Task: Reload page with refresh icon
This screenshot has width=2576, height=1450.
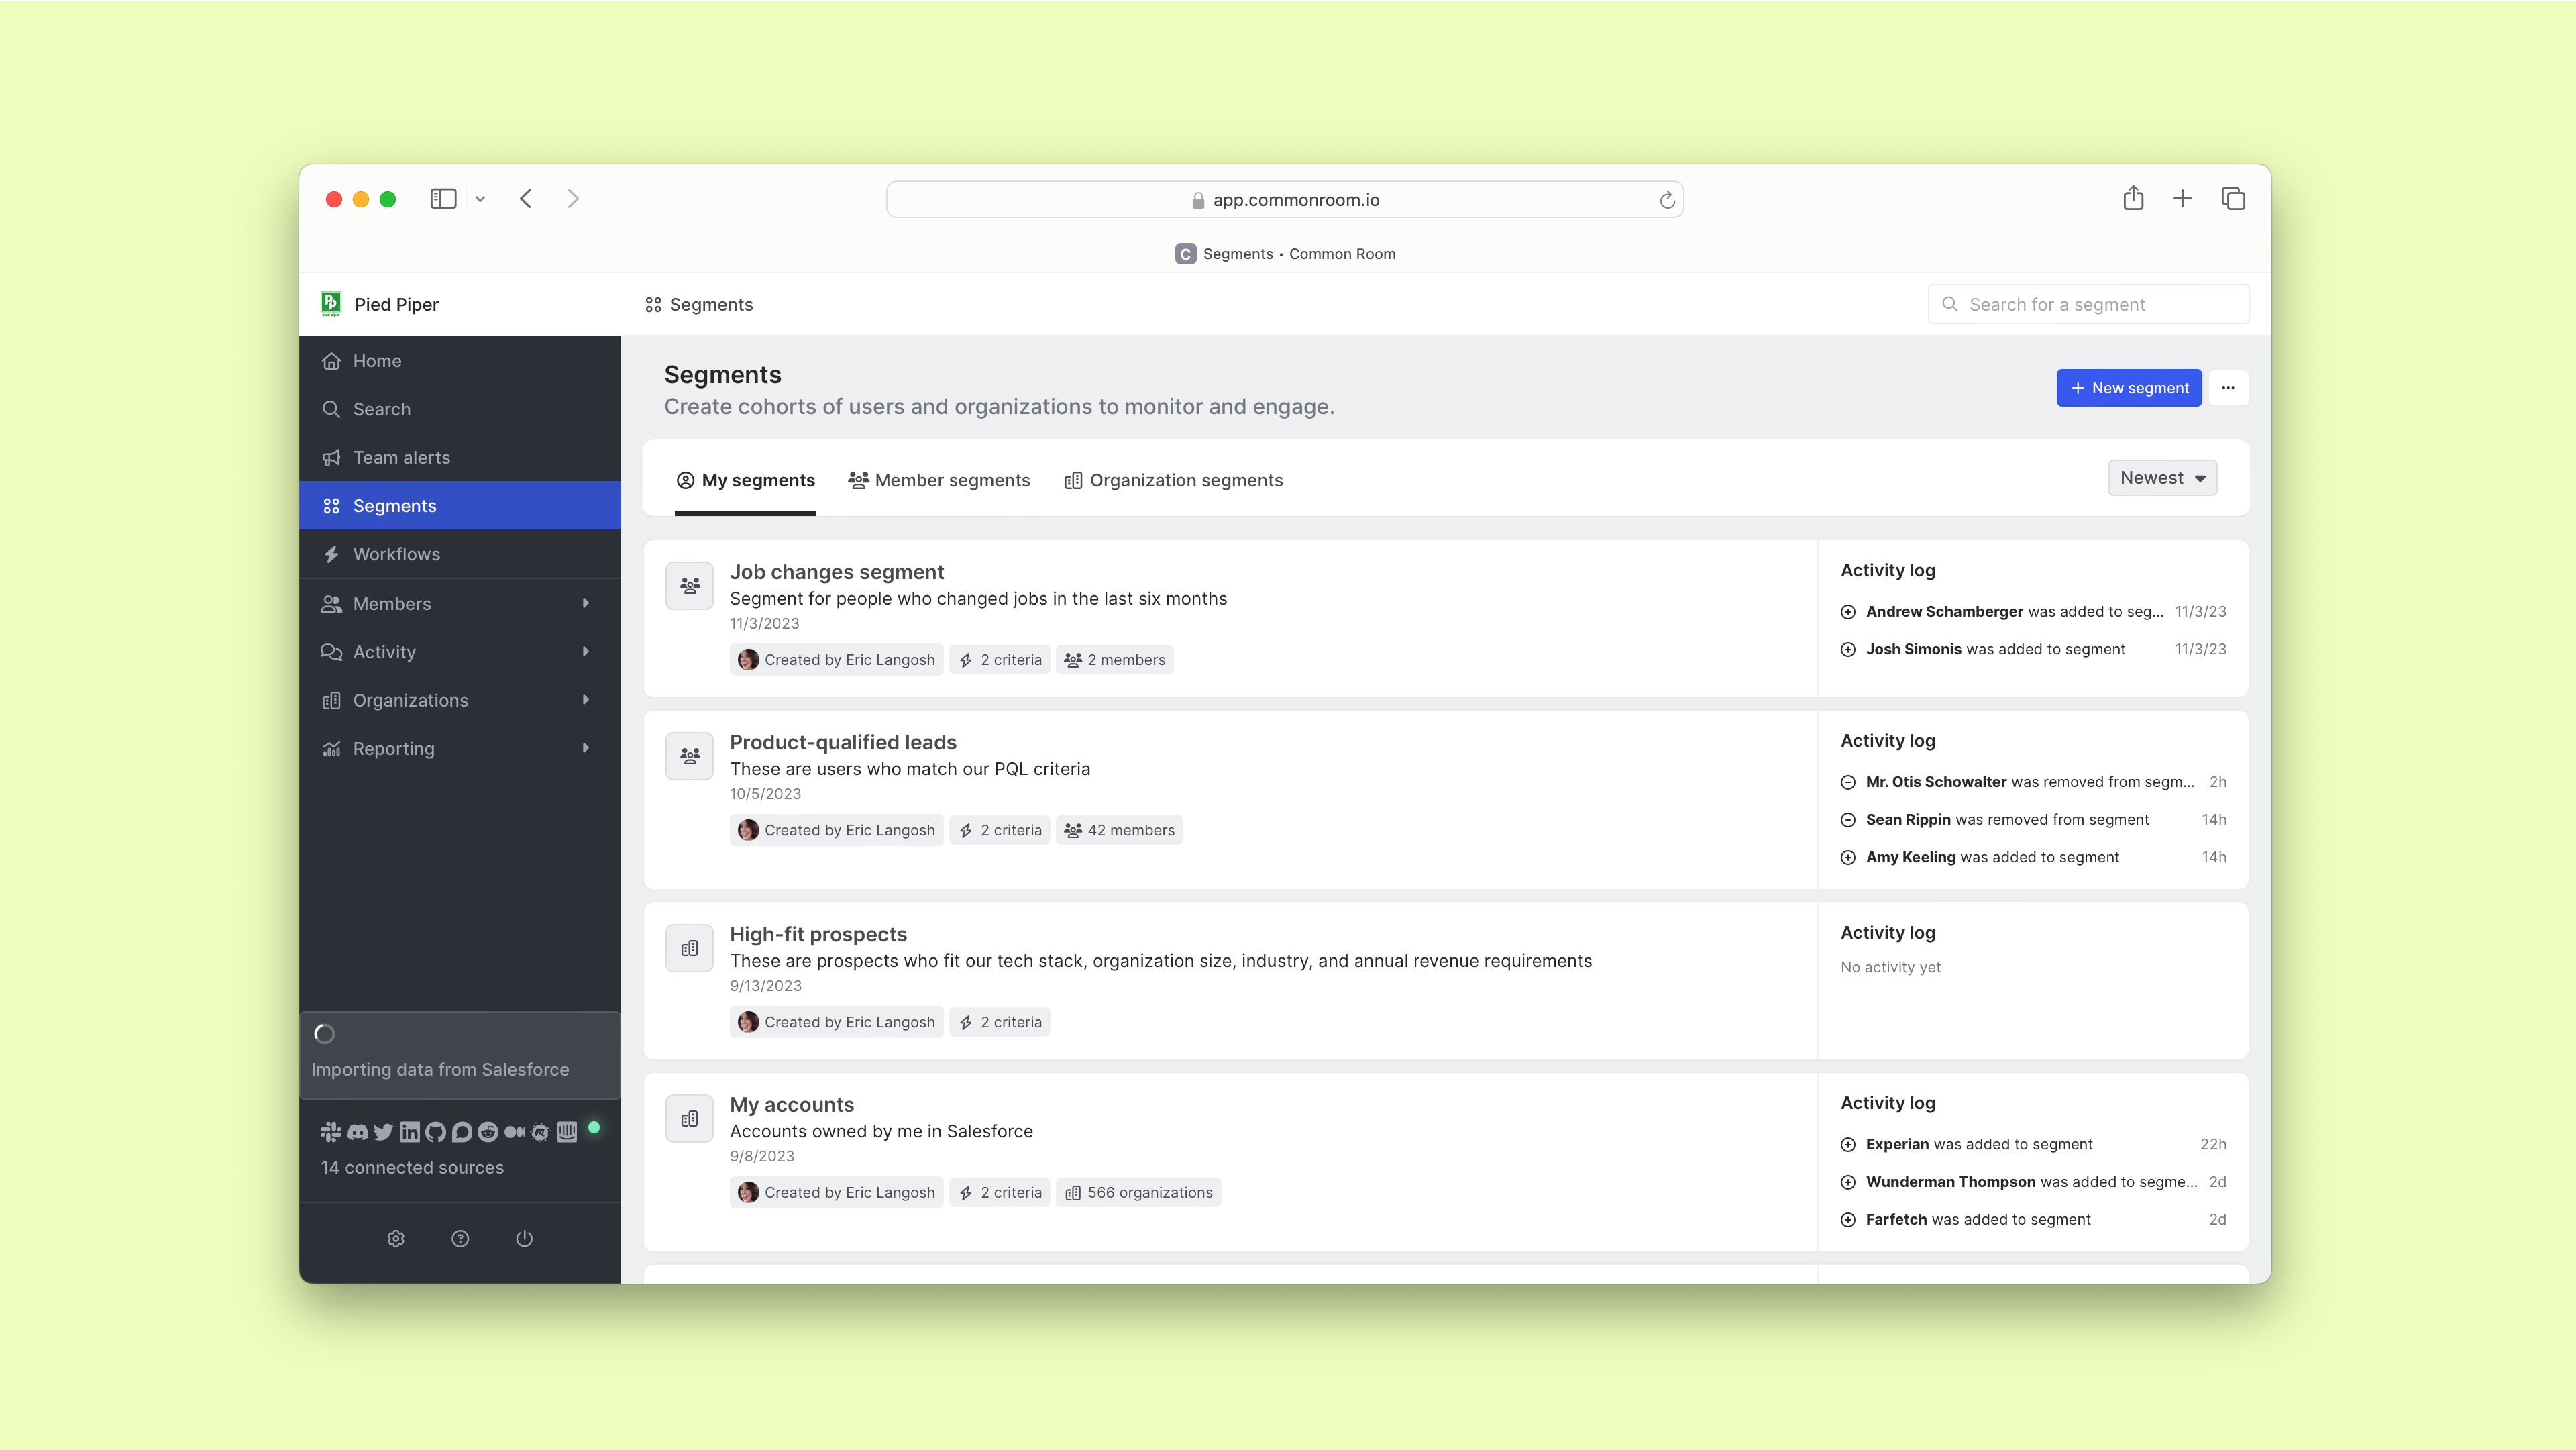Action: [x=1667, y=200]
